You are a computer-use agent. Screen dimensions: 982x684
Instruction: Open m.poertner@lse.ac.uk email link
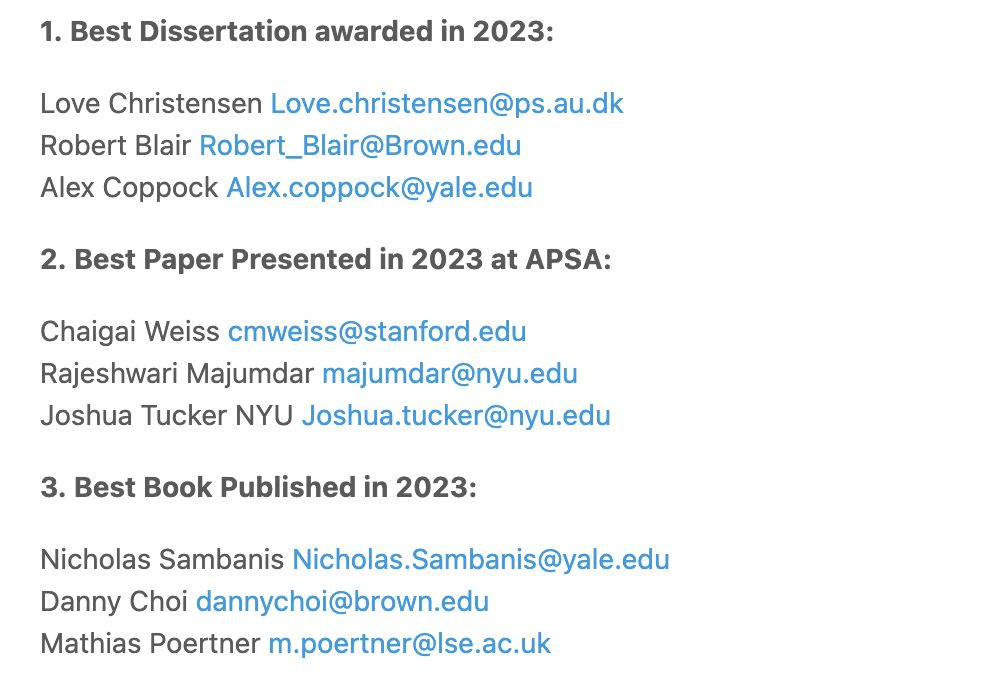coord(410,644)
